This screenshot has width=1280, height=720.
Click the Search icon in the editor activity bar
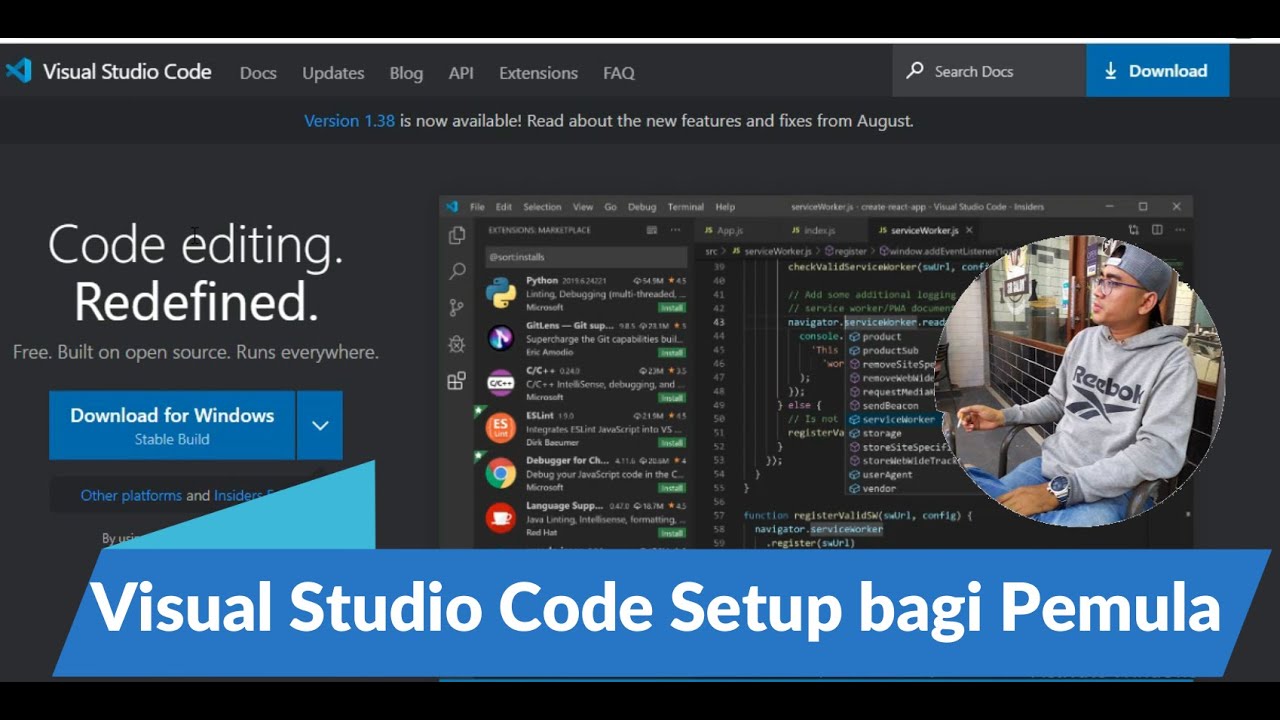457,271
